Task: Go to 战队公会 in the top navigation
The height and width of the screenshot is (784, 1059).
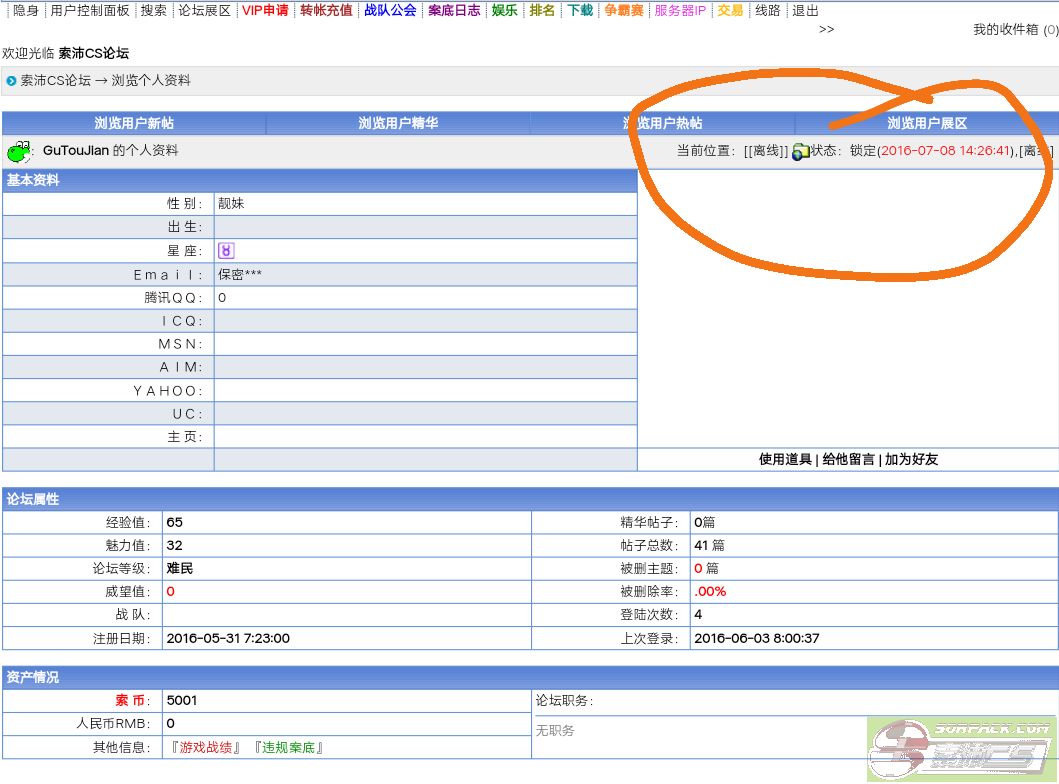Action: 390,10
